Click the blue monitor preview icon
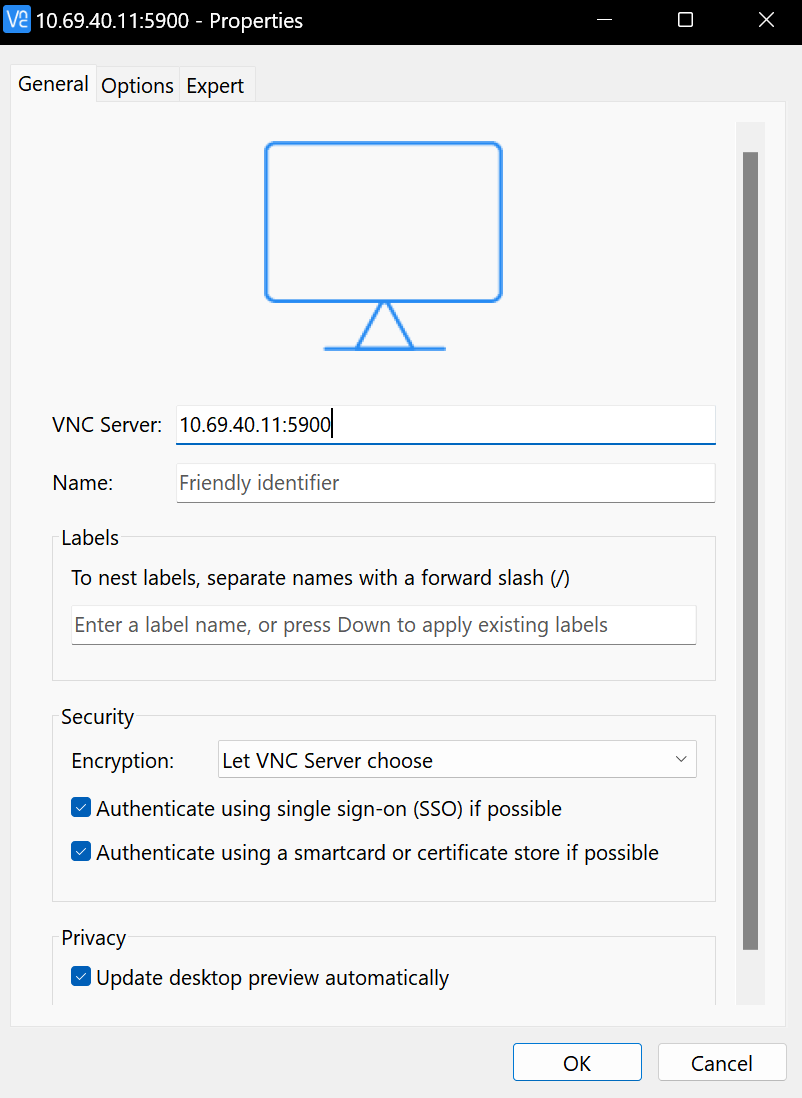Screen dimensions: 802x1098 pyautogui.click(x=383, y=246)
